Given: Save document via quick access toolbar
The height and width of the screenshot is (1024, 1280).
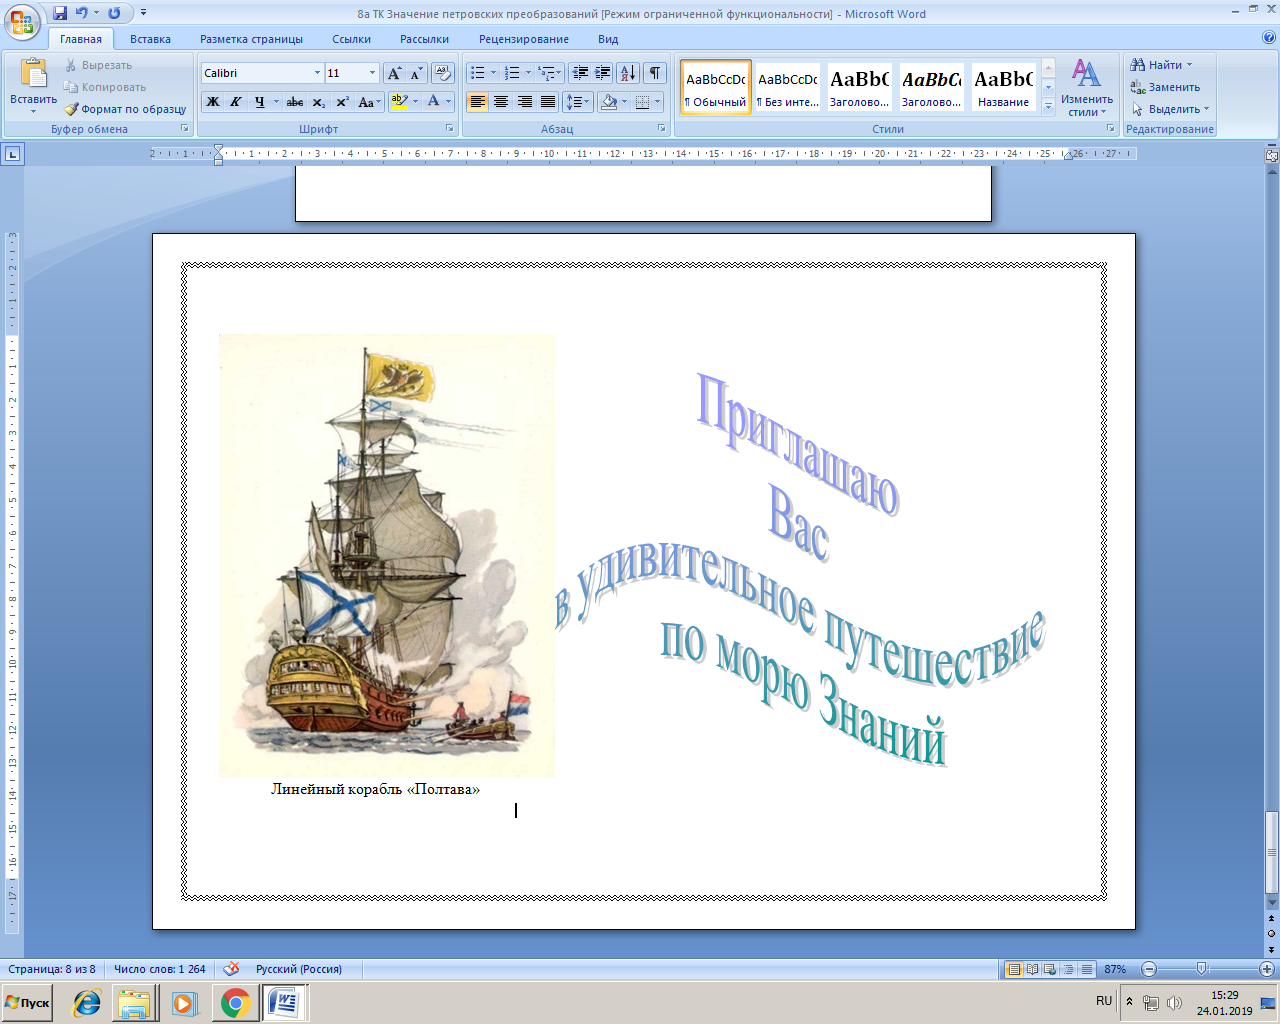Looking at the screenshot, I should 60,13.
